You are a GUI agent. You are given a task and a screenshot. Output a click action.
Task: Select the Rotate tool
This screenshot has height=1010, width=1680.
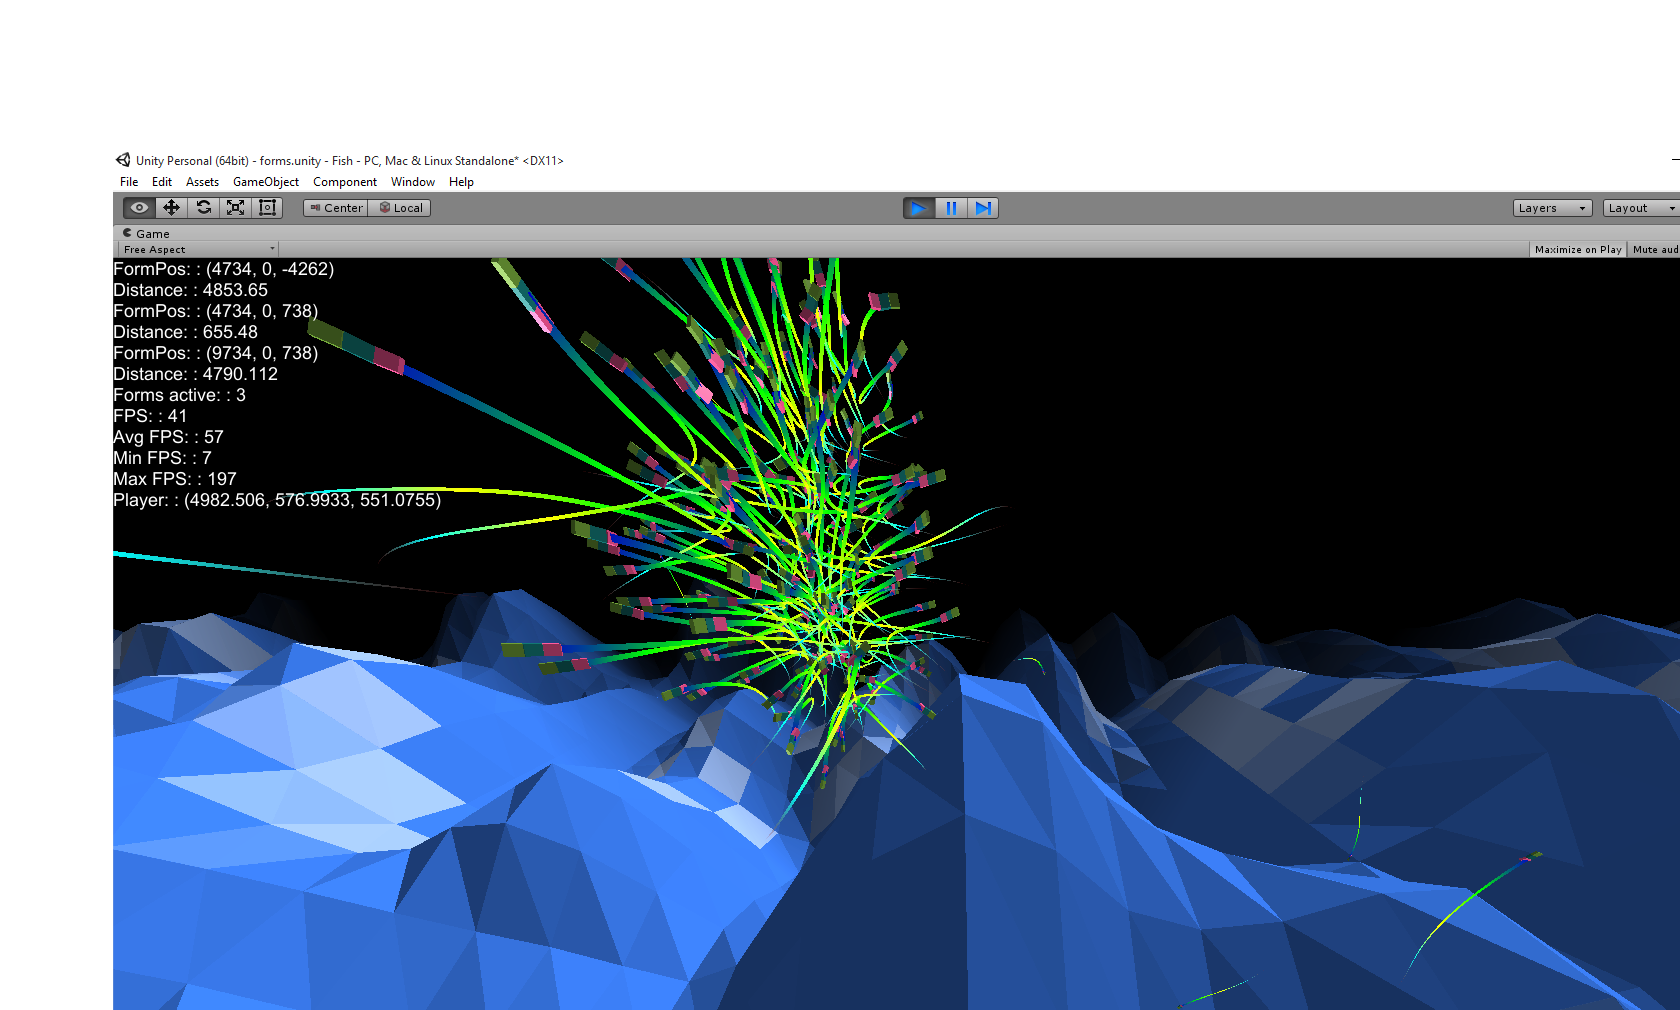click(203, 208)
